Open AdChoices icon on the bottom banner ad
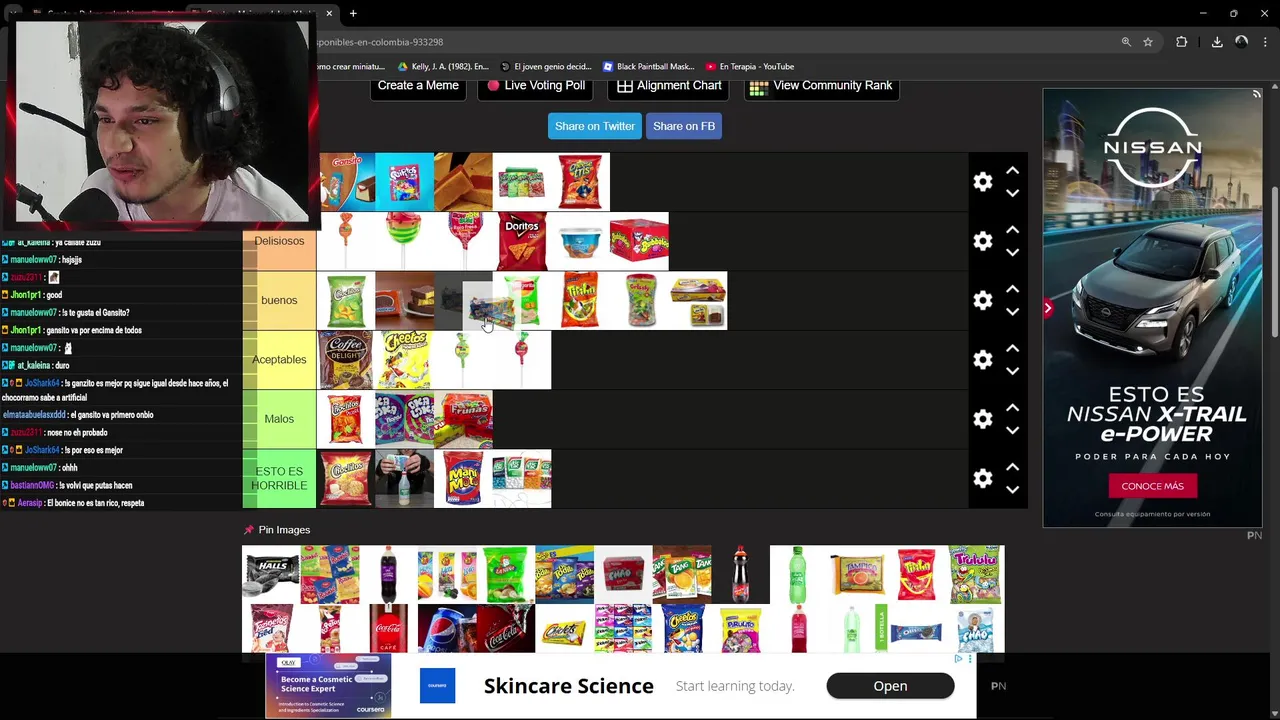 [x=958, y=659]
